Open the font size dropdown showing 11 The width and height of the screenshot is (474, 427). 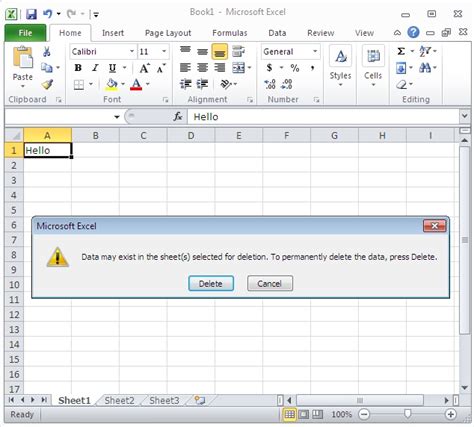pos(164,51)
